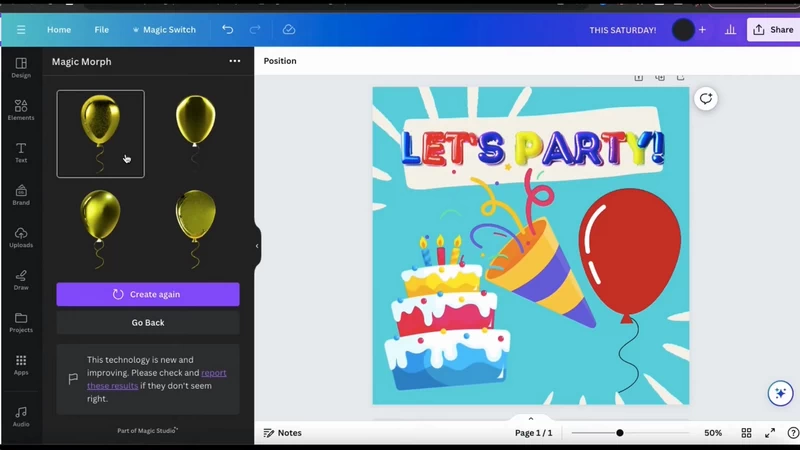This screenshot has width=800, height=450.
Task: Toggle grid view of pages
Action: [x=746, y=433]
